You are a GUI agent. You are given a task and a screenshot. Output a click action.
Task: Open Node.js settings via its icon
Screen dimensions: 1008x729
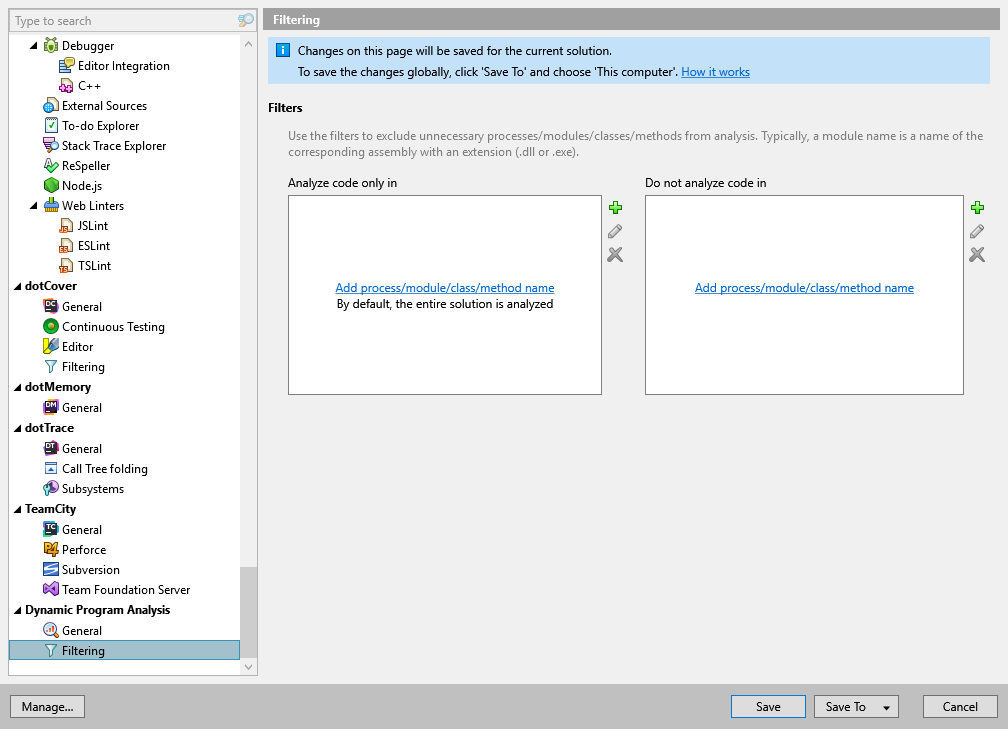[52, 185]
